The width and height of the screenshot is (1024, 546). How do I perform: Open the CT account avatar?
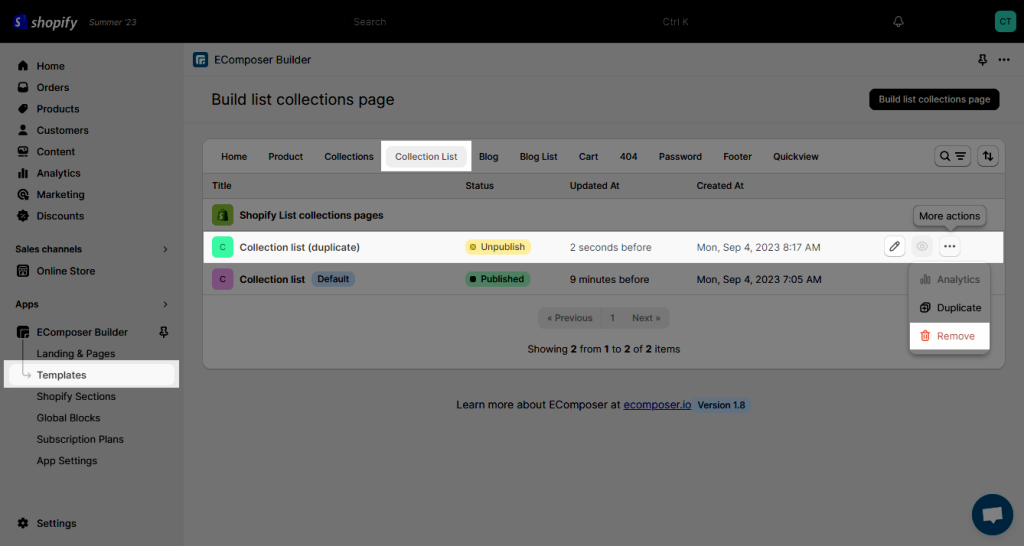[1005, 22]
